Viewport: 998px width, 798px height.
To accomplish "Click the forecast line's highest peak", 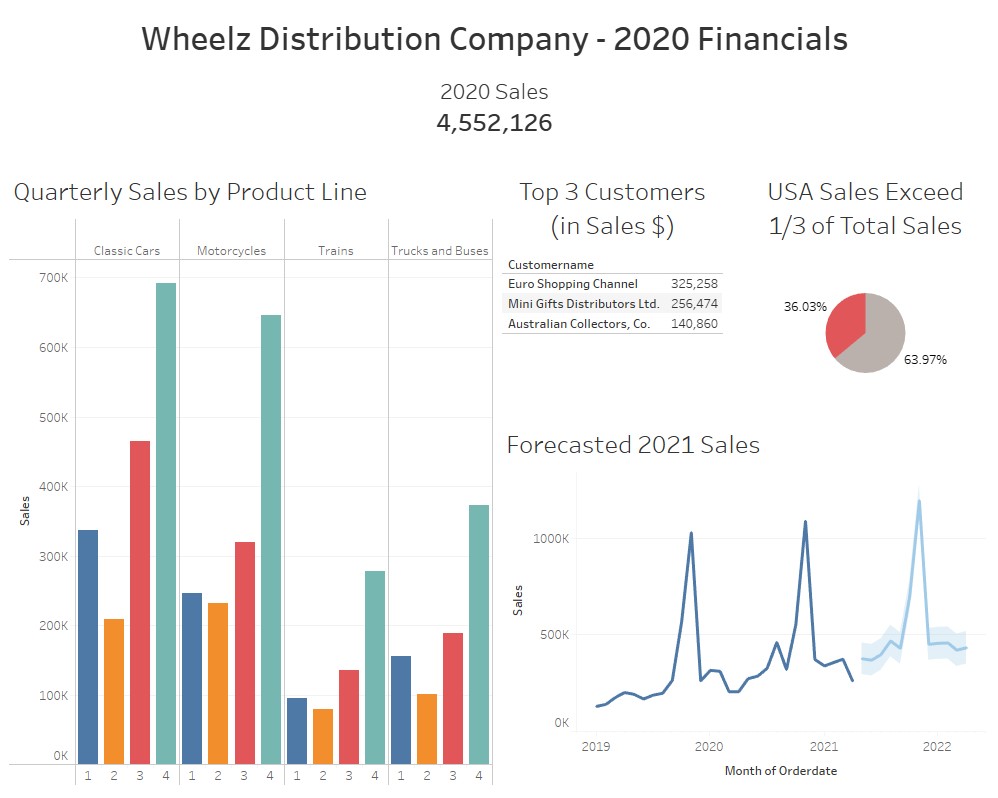I will coord(918,501).
